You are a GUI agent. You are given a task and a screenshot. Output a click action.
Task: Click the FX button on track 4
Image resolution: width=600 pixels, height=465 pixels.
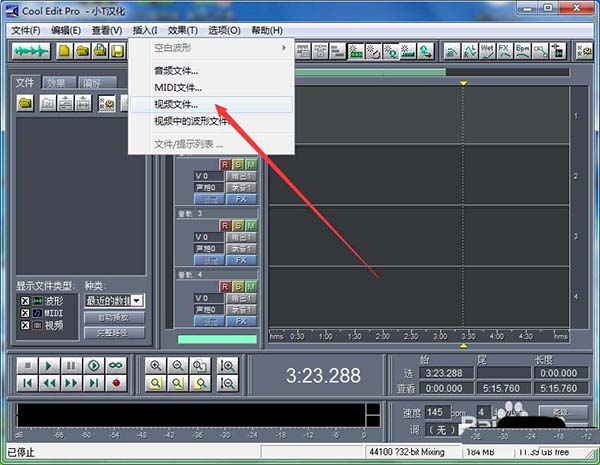coord(241,321)
